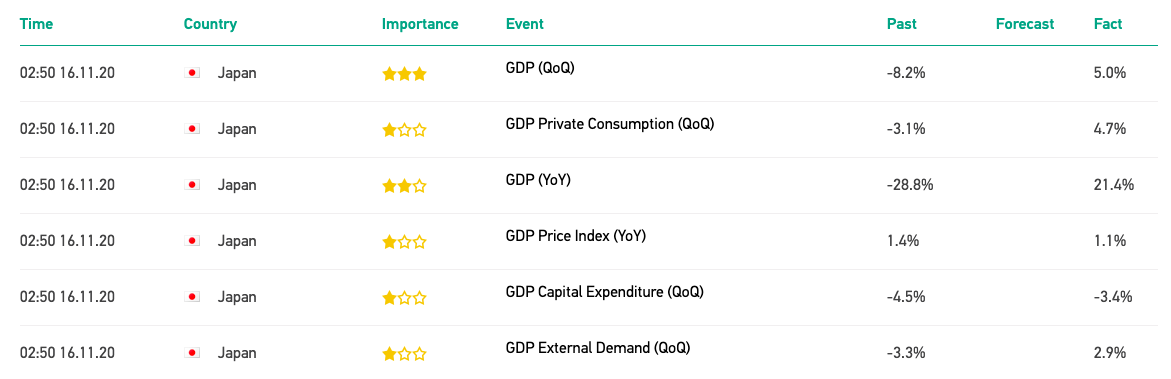The image size is (1171, 379).
Task: Click the Japan flag beside GDP Private Consumption
Action: click(x=193, y=129)
